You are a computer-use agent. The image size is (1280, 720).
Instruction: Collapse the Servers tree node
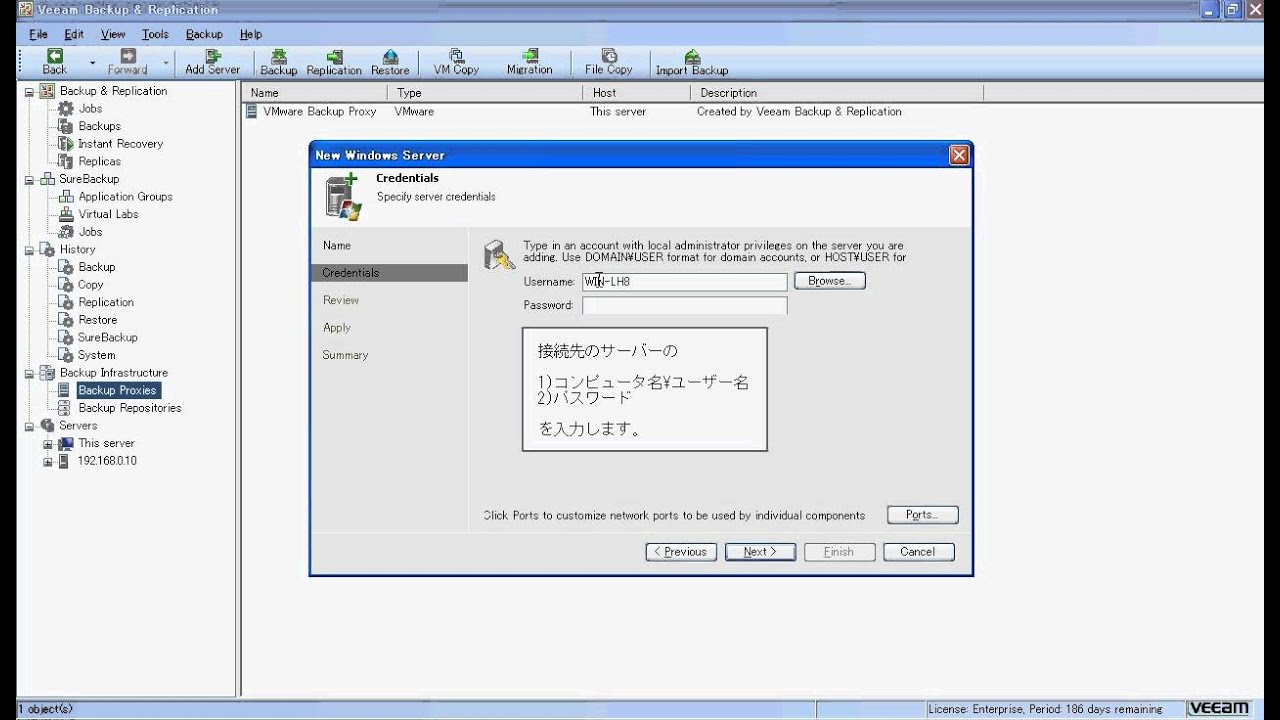29,426
